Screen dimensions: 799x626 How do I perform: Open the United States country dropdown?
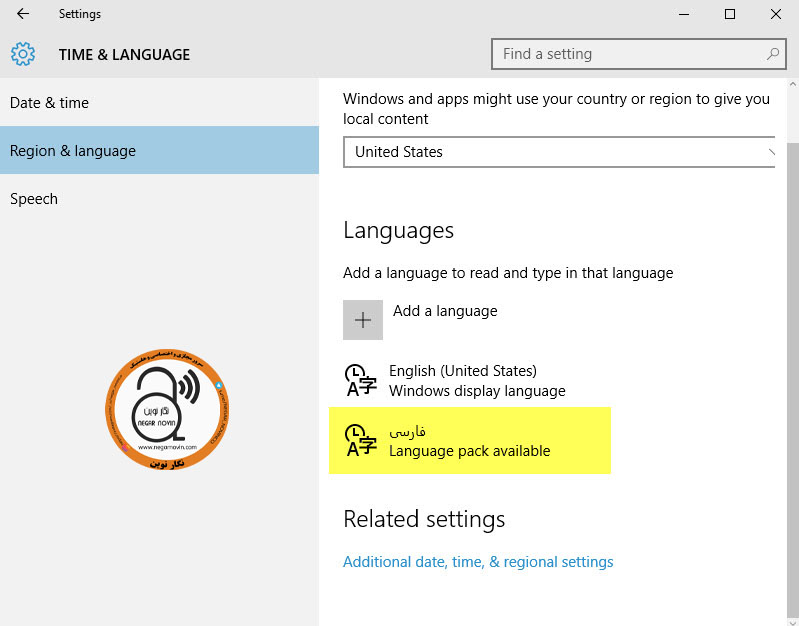click(x=560, y=152)
